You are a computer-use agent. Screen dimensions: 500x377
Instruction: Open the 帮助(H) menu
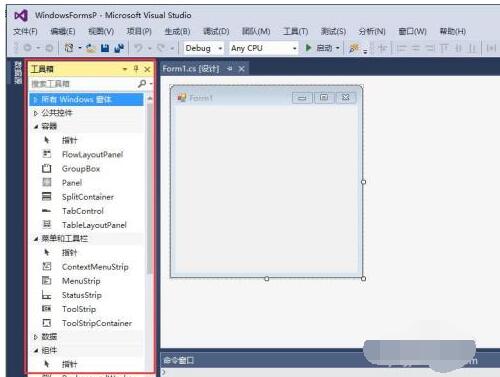pyautogui.click(x=452, y=31)
